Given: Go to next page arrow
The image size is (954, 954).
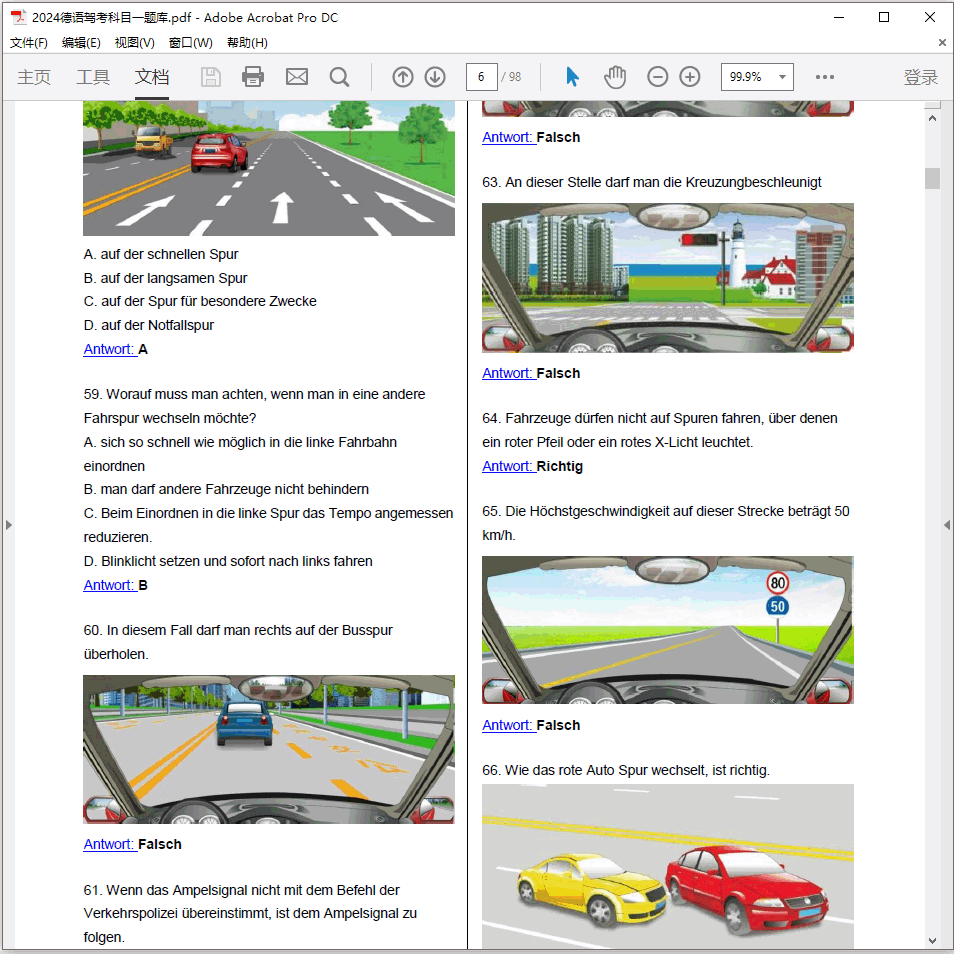Looking at the screenshot, I should point(435,77).
